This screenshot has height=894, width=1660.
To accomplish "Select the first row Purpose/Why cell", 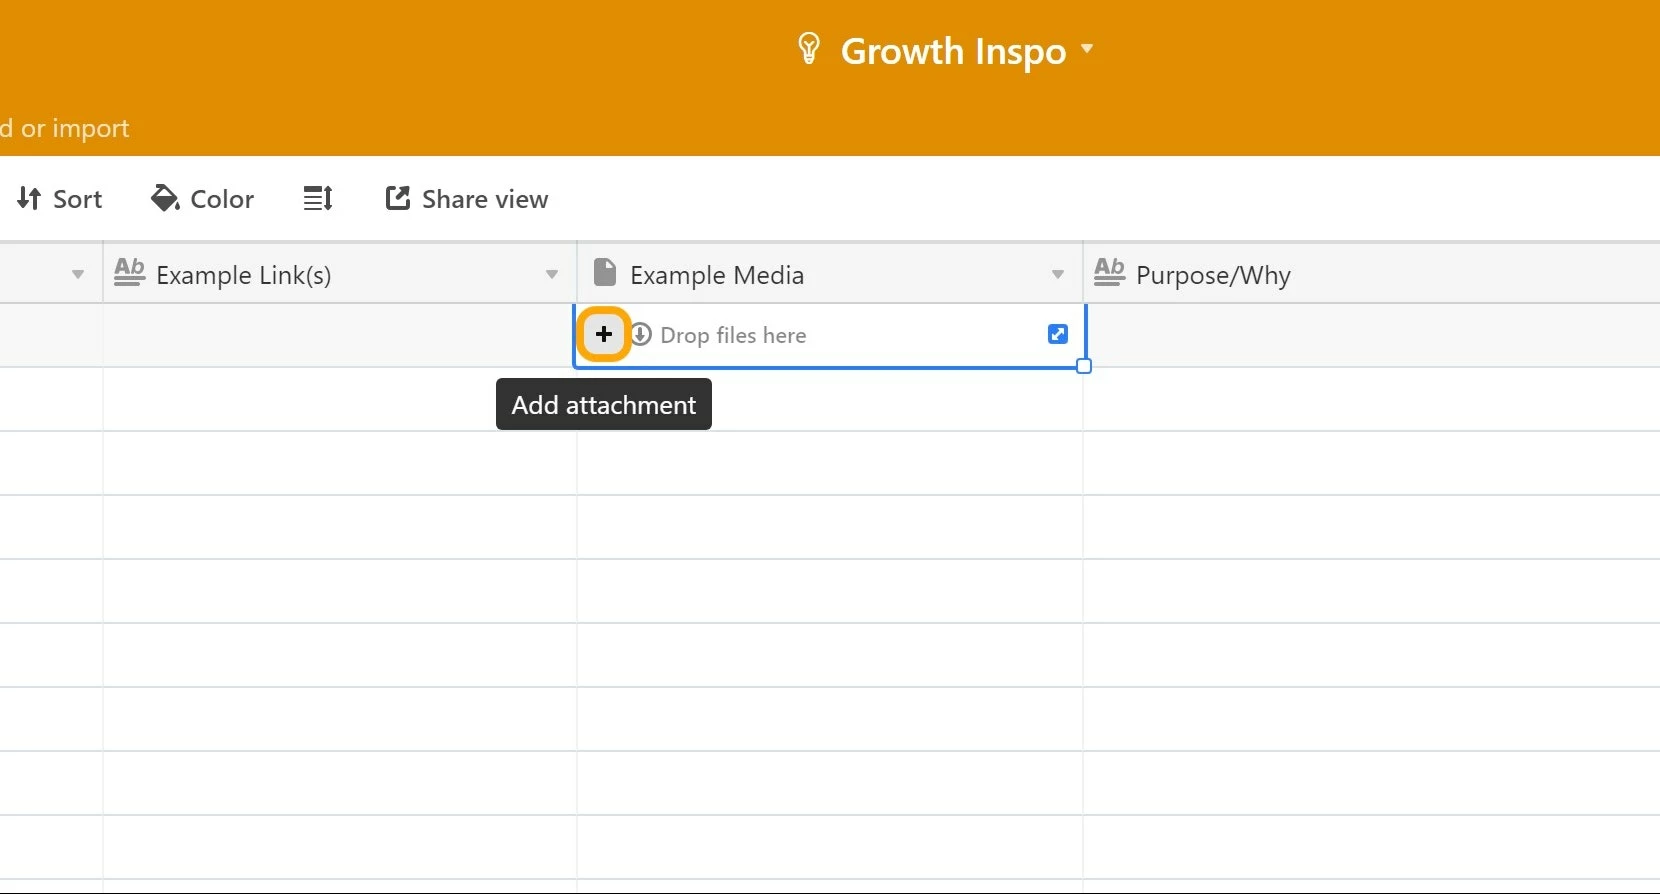I will [1372, 335].
